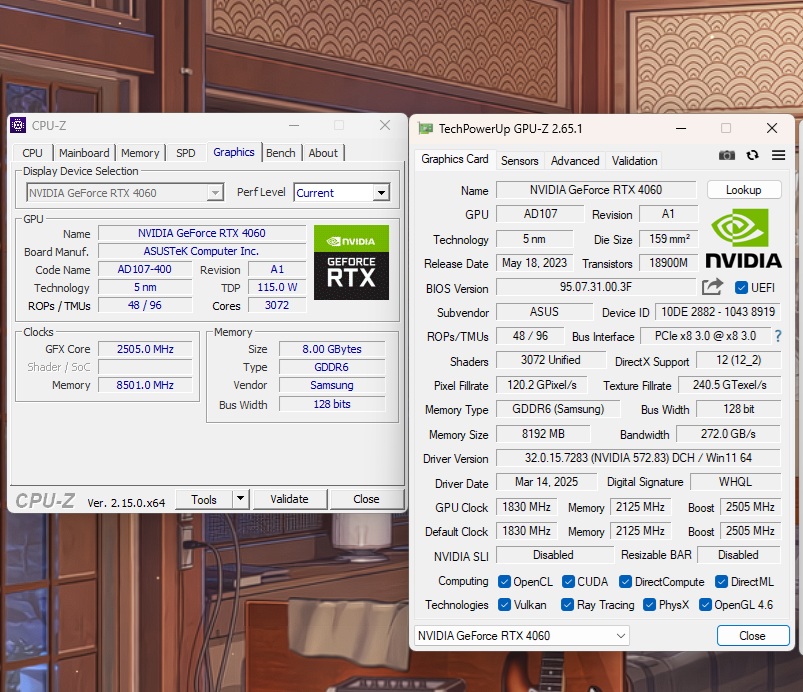Select the Graphics tab in CPU-Z
Screen dimensions: 803x692
pos(234,152)
